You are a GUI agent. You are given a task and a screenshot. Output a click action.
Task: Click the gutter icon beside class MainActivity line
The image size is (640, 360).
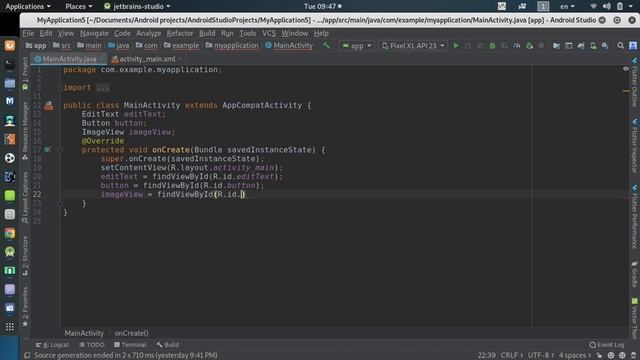click(x=49, y=106)
